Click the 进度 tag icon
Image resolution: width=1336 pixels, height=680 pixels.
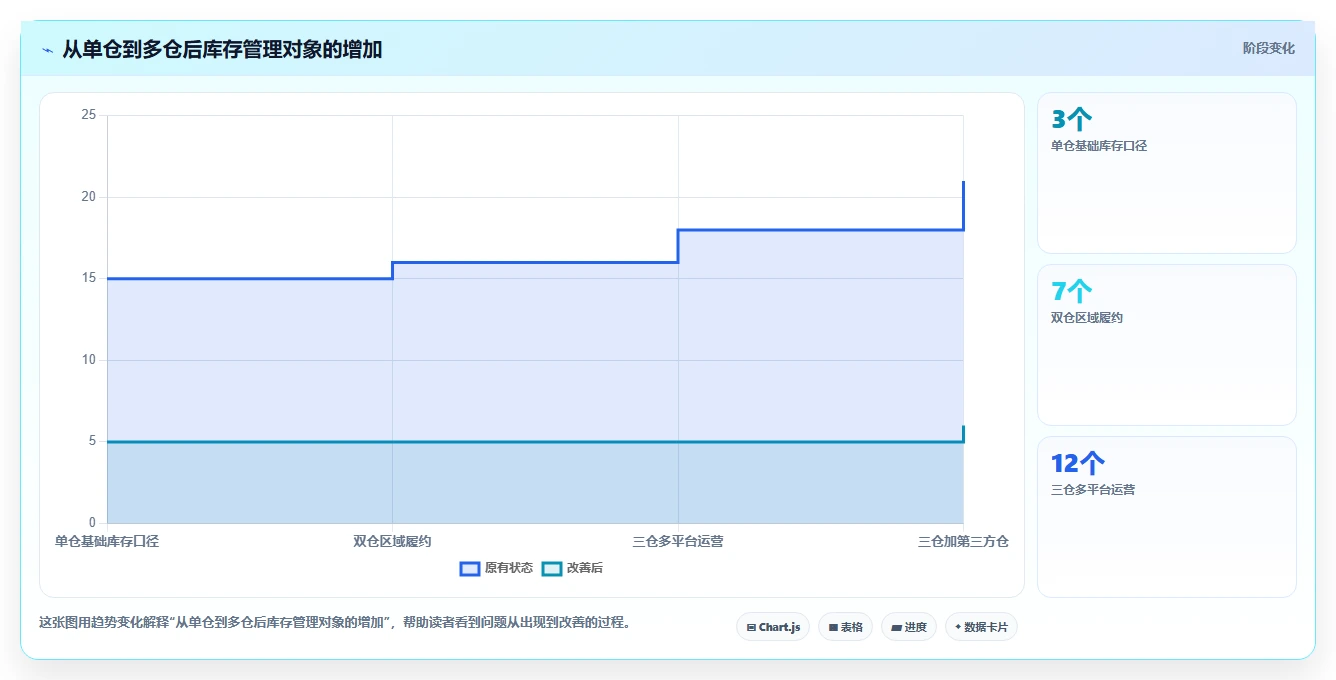pyautogui.click(x=897, y=628)
